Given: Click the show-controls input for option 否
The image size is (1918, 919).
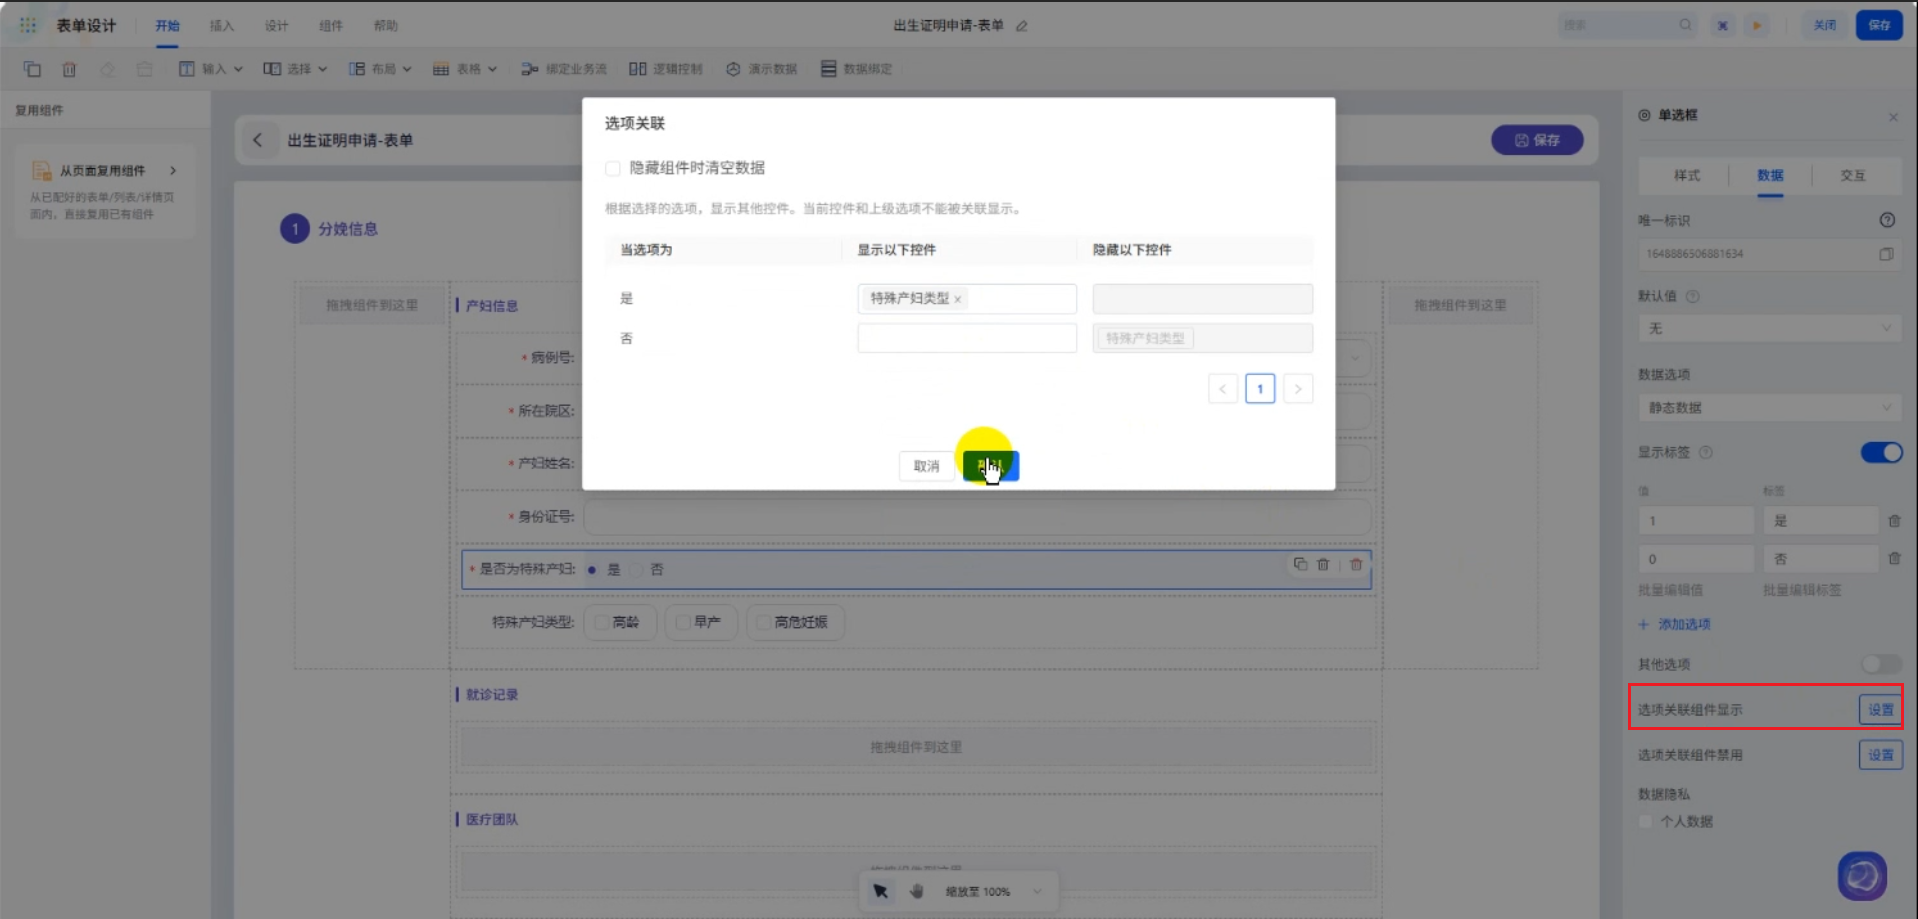Looking at the screenshot, I should (x=966, y=338).
